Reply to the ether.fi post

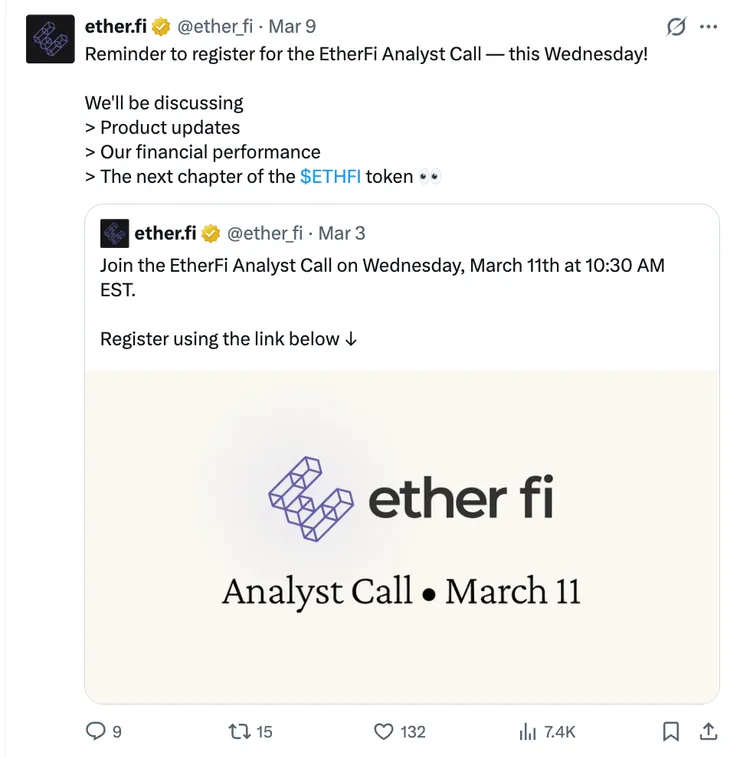[x=96, y=732]
